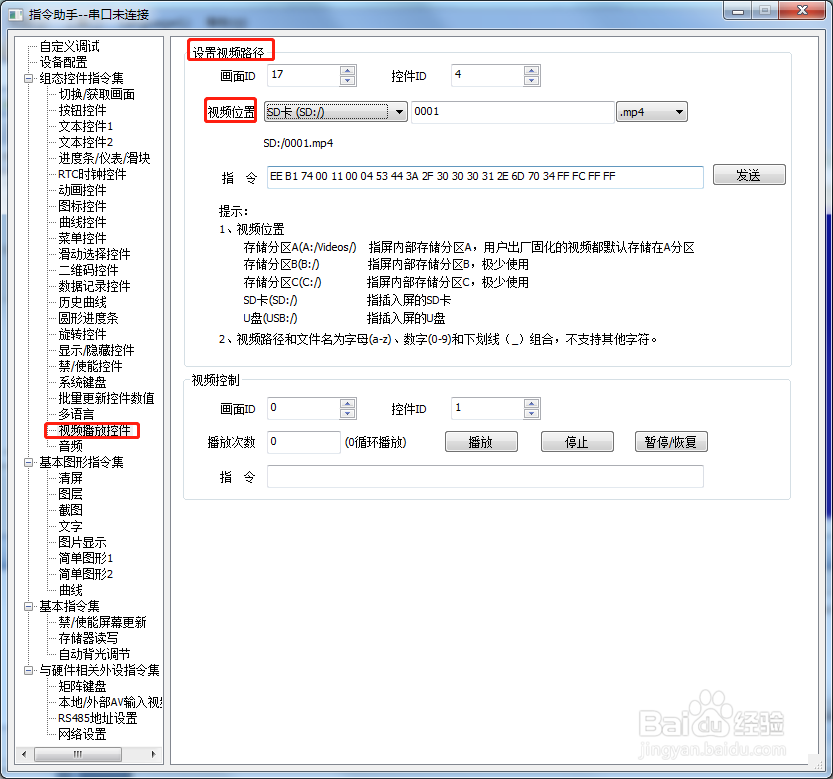Select 自动背光调节 tree item
This screenshot has width=833, height=779.
[94, 654]
